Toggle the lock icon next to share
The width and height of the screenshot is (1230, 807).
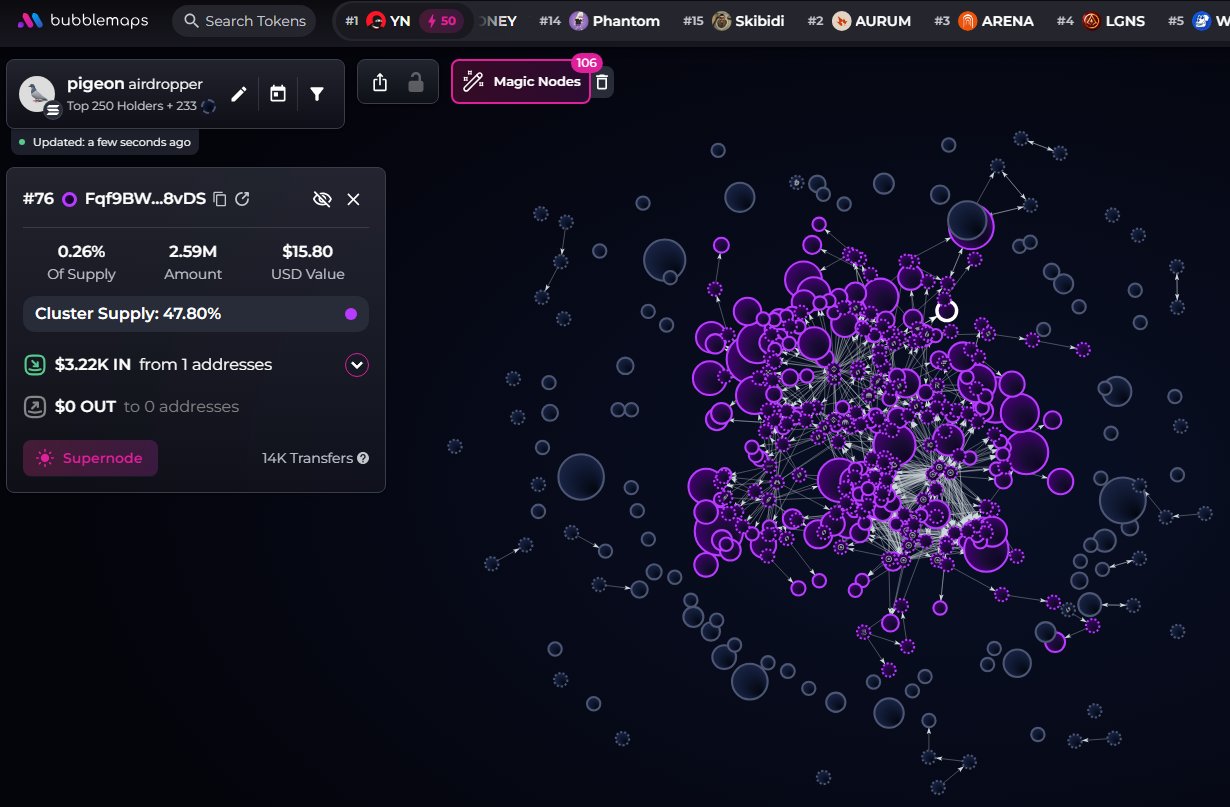415,83
